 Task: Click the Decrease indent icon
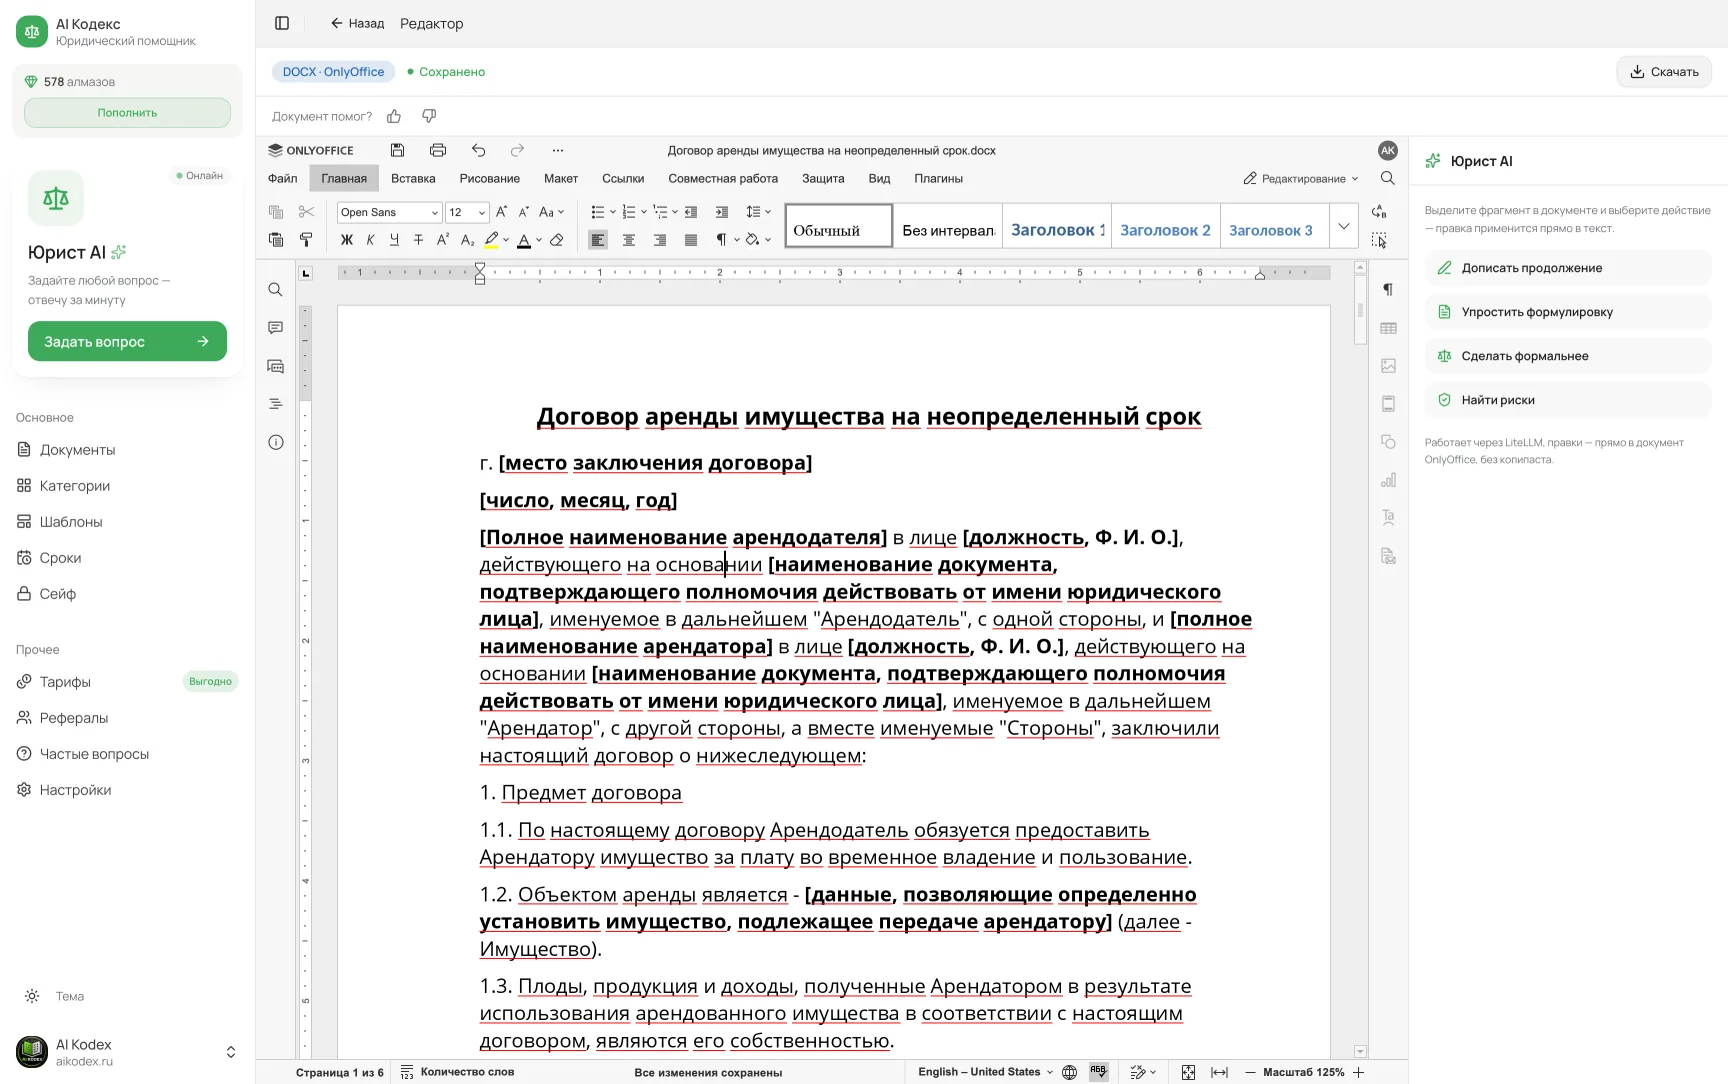point(691,212)
